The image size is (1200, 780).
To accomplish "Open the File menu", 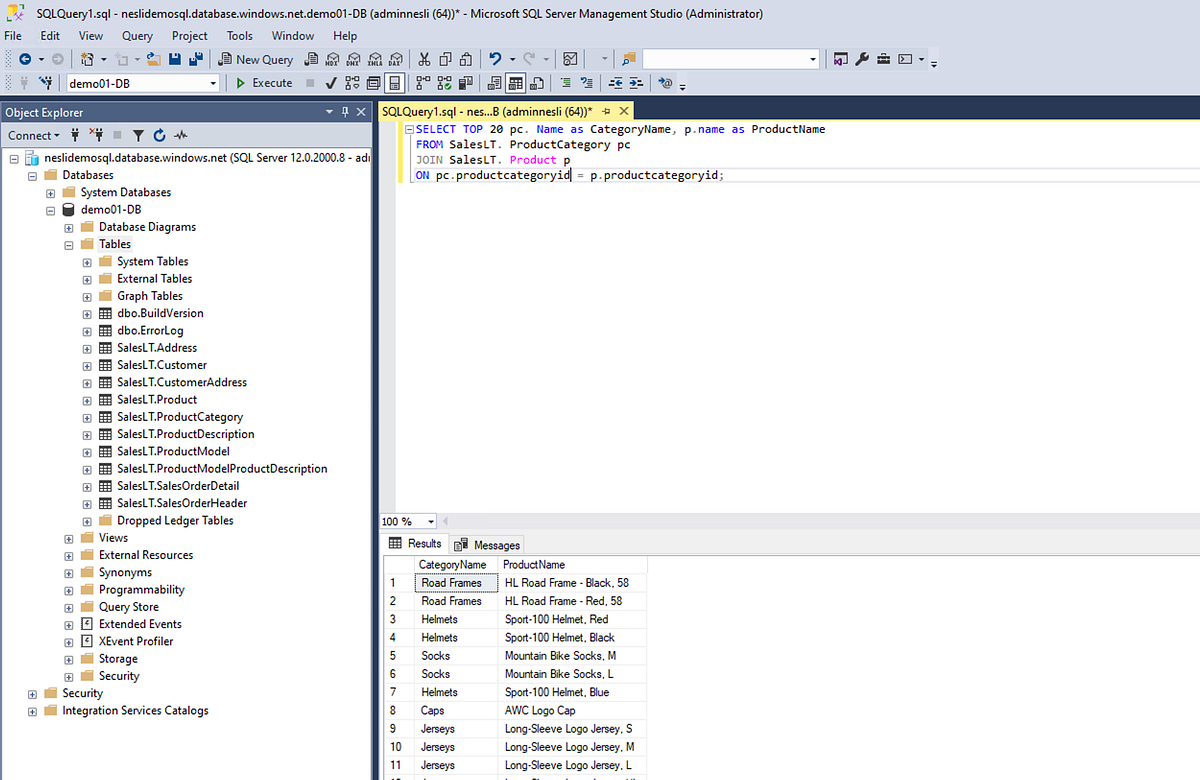I will (x=13, y=35).
